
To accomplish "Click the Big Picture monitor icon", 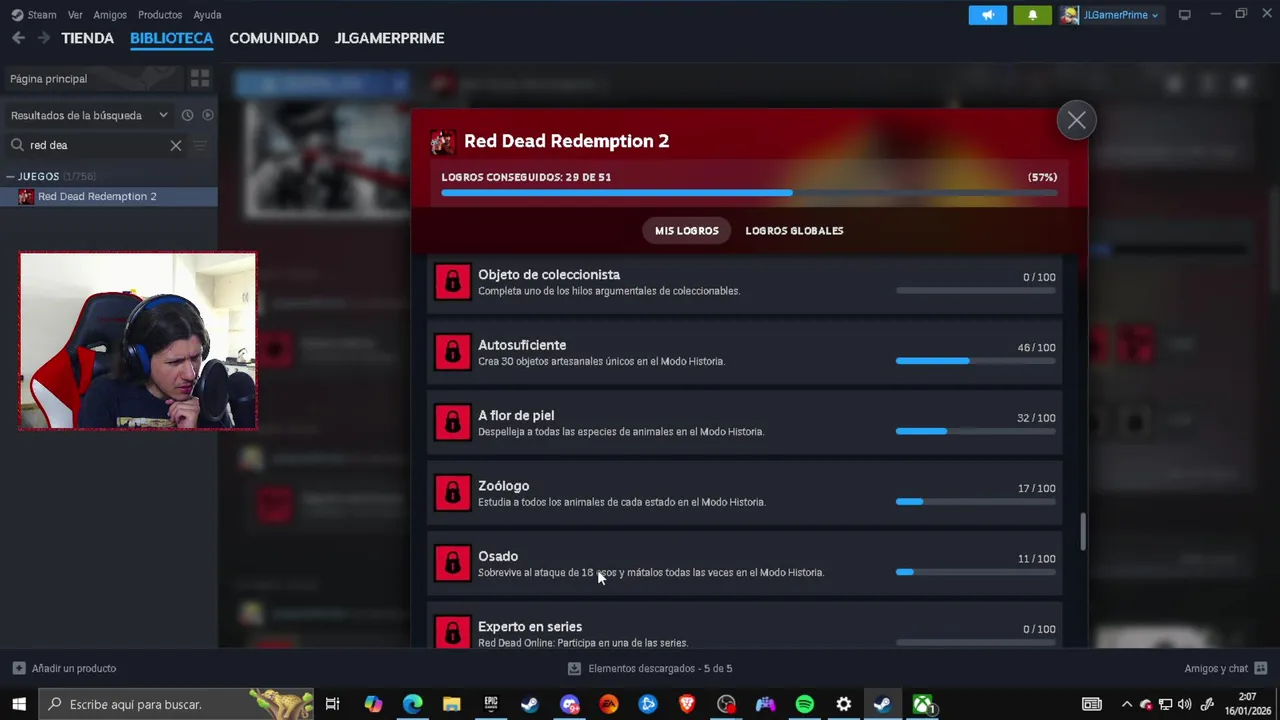I will (x=1185, y=15).
